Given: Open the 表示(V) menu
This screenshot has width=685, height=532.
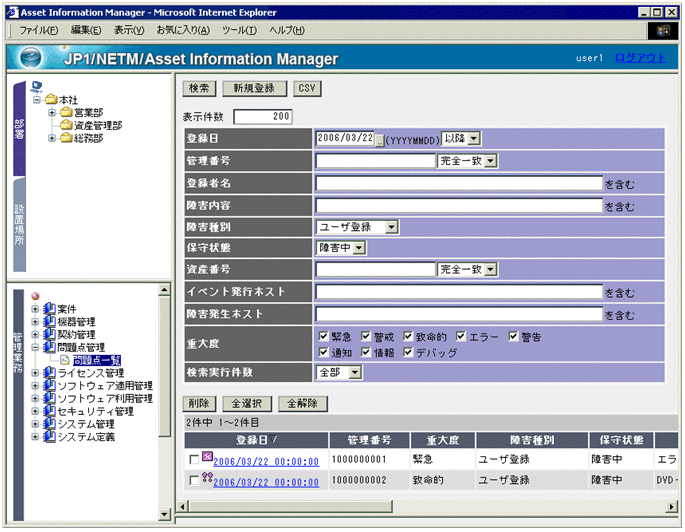Looking at the screenshot, I should tap(128, 30).
